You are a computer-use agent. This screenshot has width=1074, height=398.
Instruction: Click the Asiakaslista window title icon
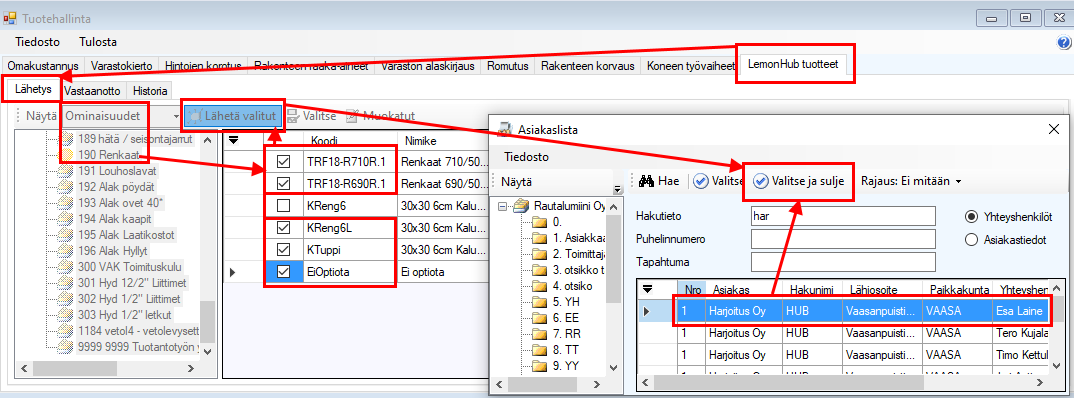pyautogui.click(x=505, y=129)
